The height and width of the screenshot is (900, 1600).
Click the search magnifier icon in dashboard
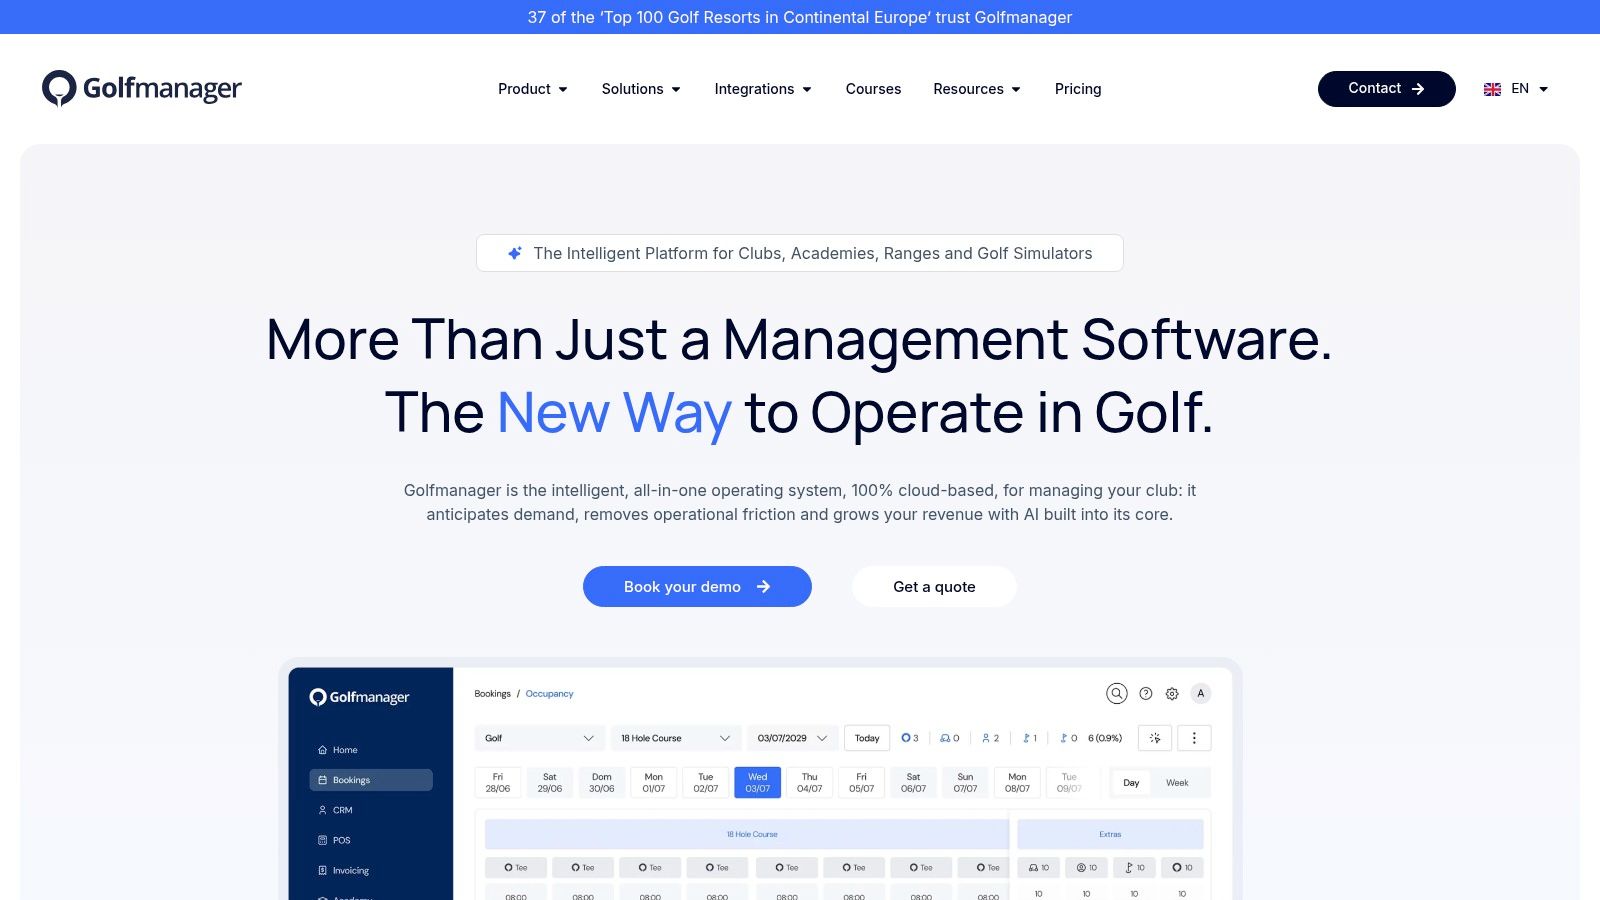(x=1117, y=693)
